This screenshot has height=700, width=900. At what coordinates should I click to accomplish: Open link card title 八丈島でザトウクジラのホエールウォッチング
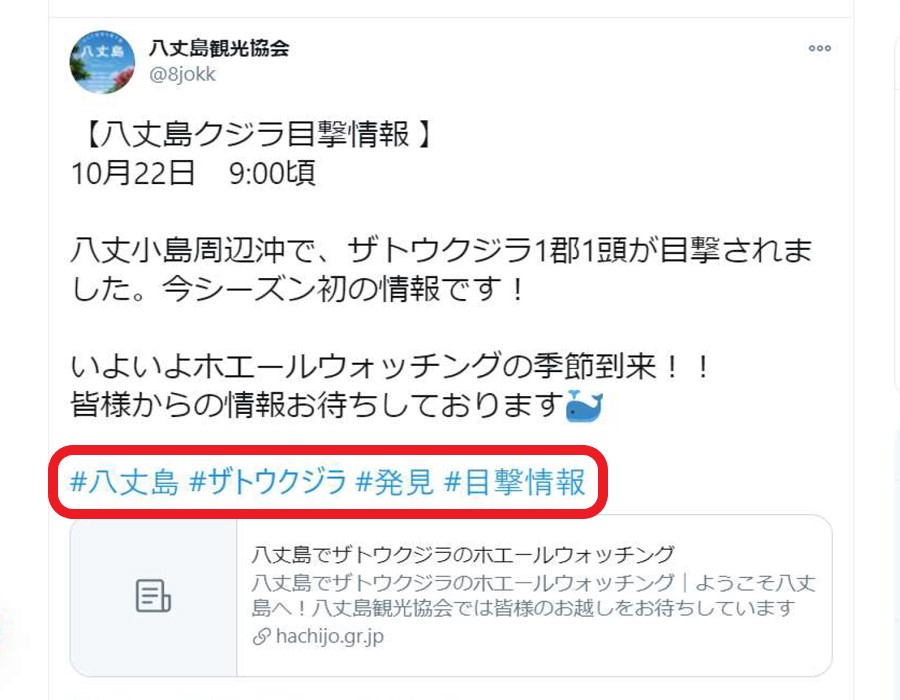click(463, 555)
